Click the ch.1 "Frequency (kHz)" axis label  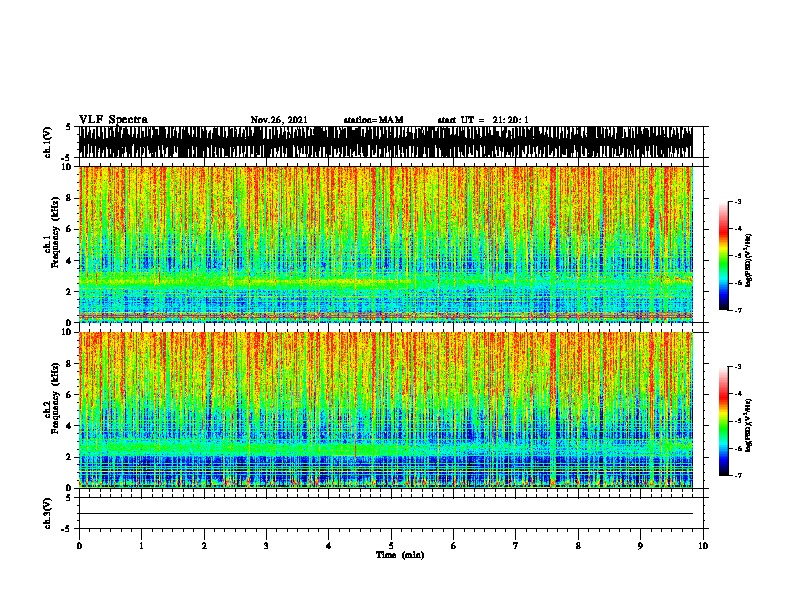pyautogui.click(x=55, y=232)
